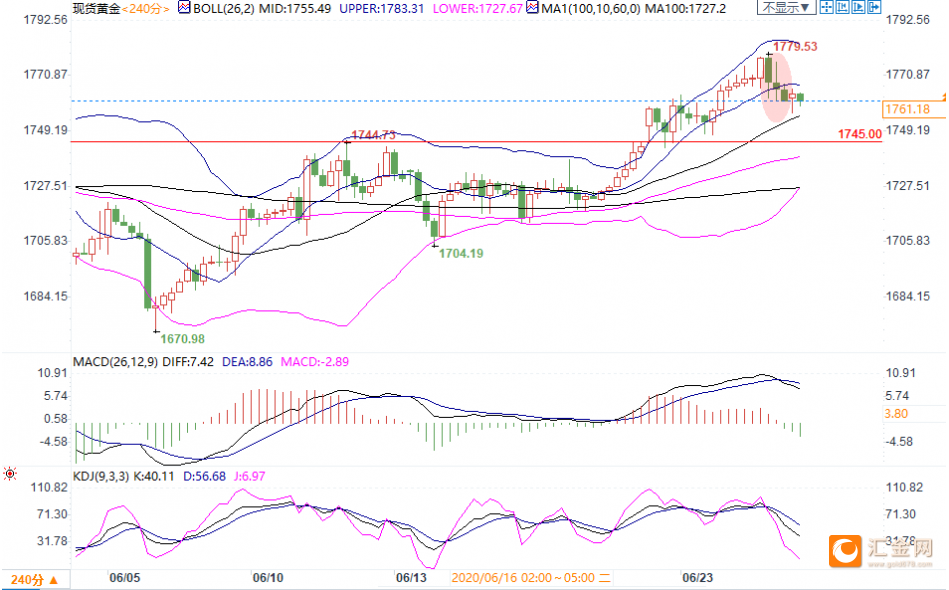
Task: Click the 1704.19 low price marker
Action: (x=461, y=254)
